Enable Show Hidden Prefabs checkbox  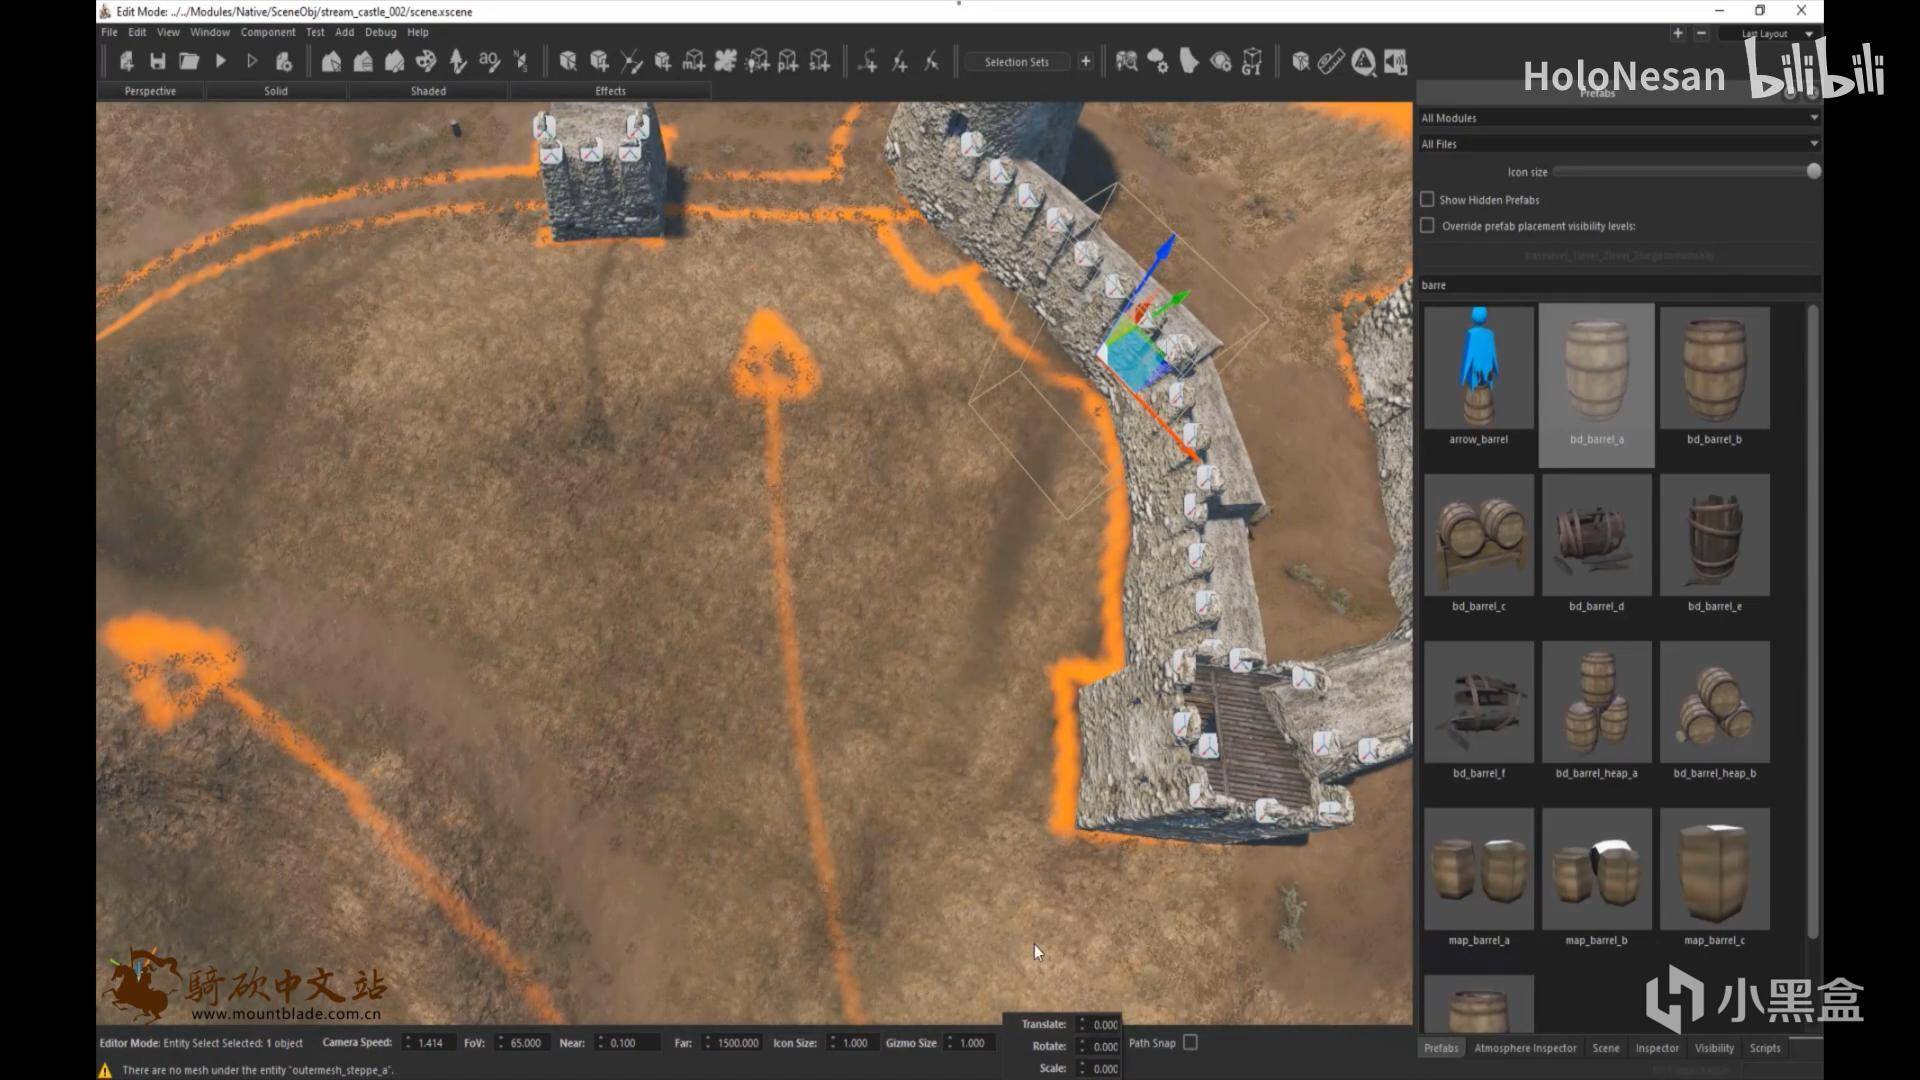pyautogui.click(x=1427, y=200)
